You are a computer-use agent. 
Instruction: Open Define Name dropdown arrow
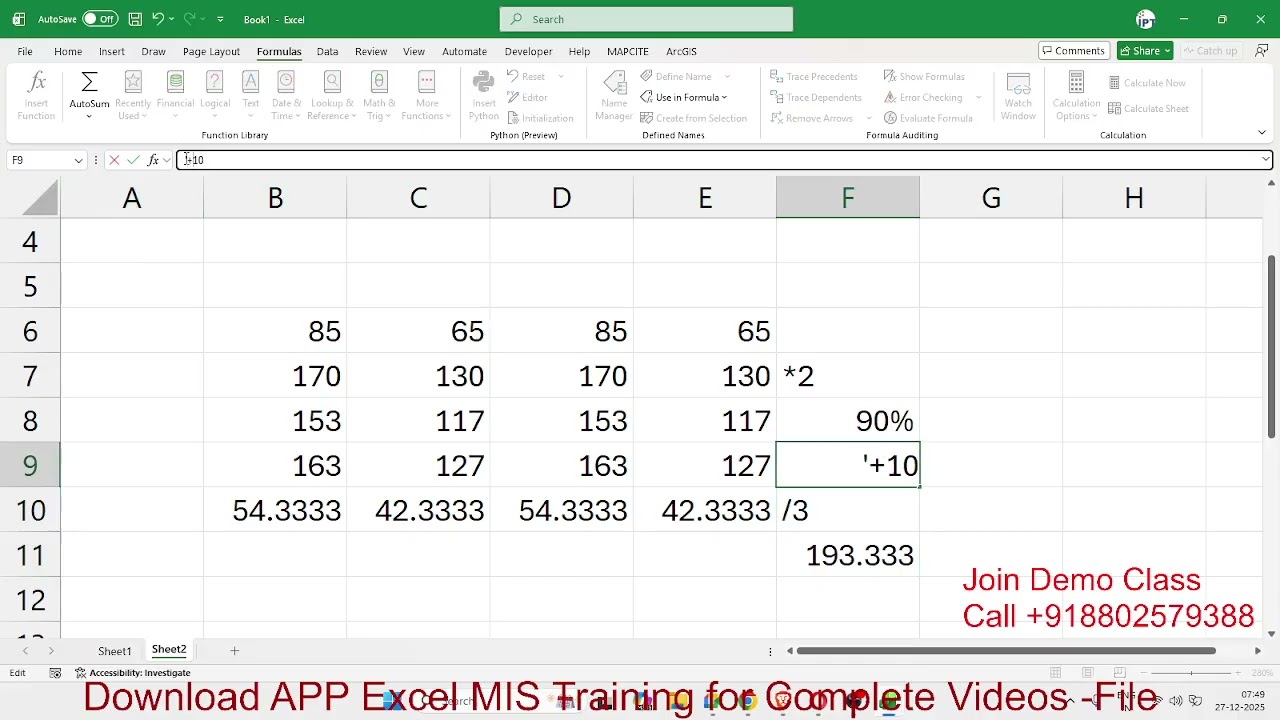point(727,76)
